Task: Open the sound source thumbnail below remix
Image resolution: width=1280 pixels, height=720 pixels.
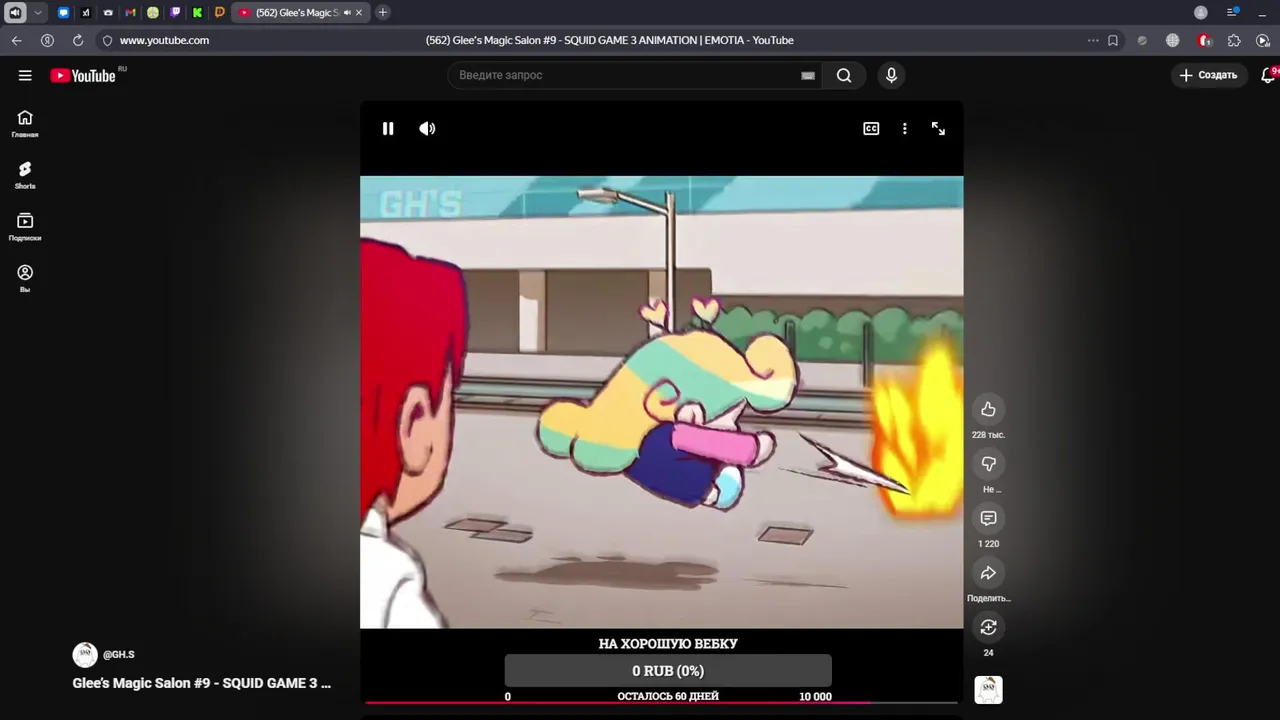Action: coord(988,690)
